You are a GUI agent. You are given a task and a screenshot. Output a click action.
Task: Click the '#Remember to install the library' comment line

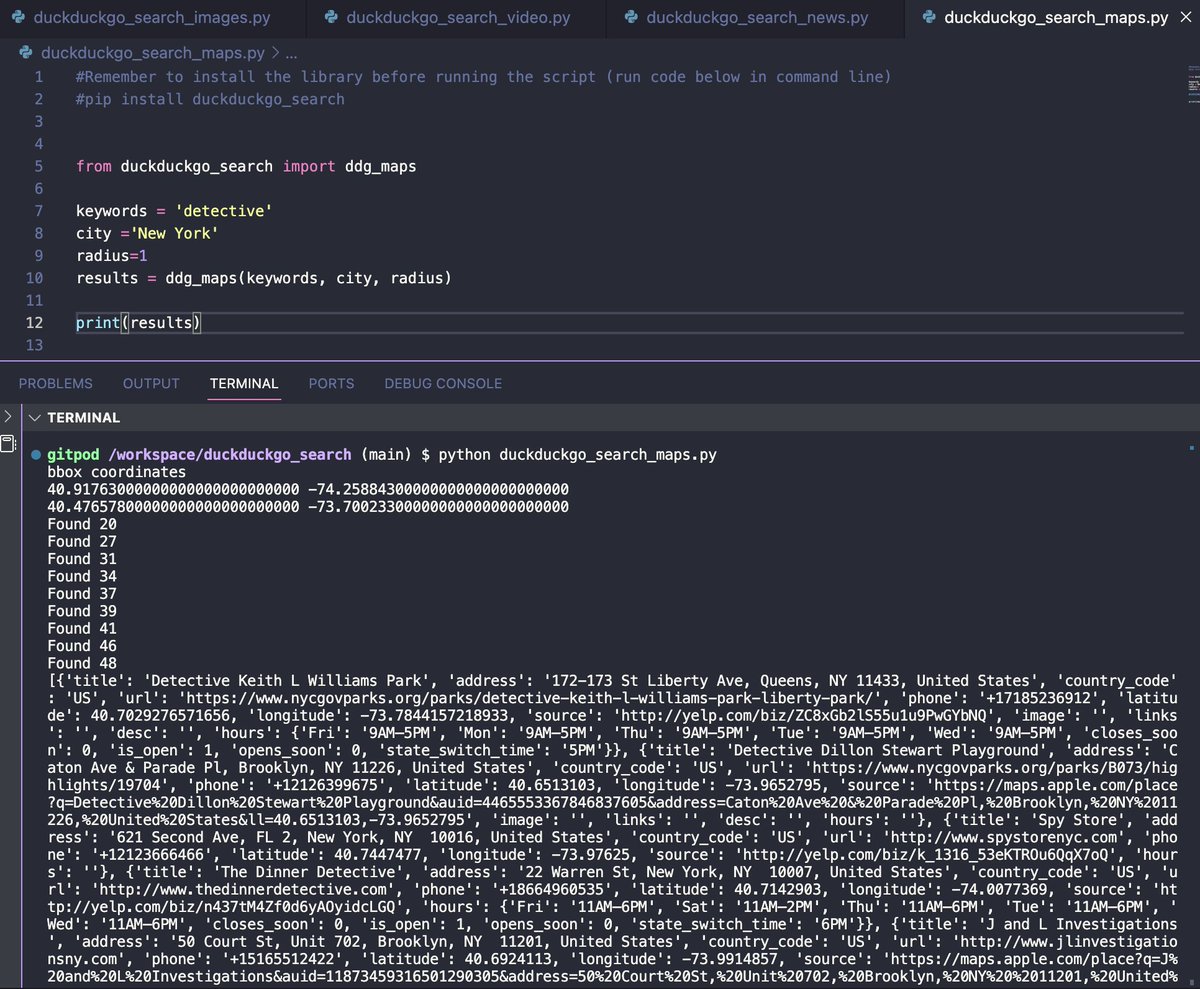(x=483, y=77)
